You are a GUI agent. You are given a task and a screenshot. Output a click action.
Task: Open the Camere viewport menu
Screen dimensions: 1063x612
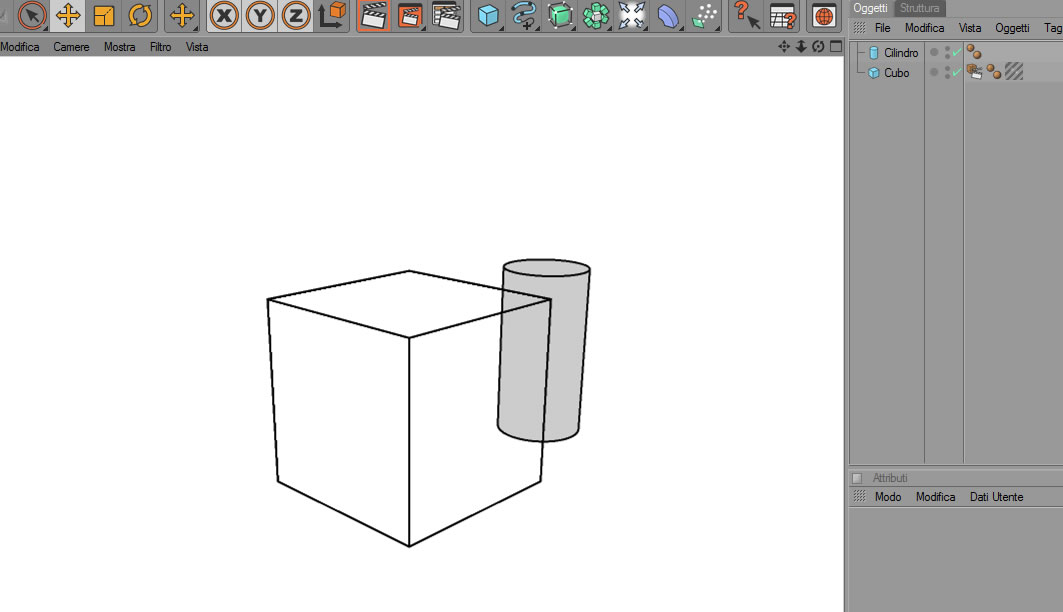[71, 47]
